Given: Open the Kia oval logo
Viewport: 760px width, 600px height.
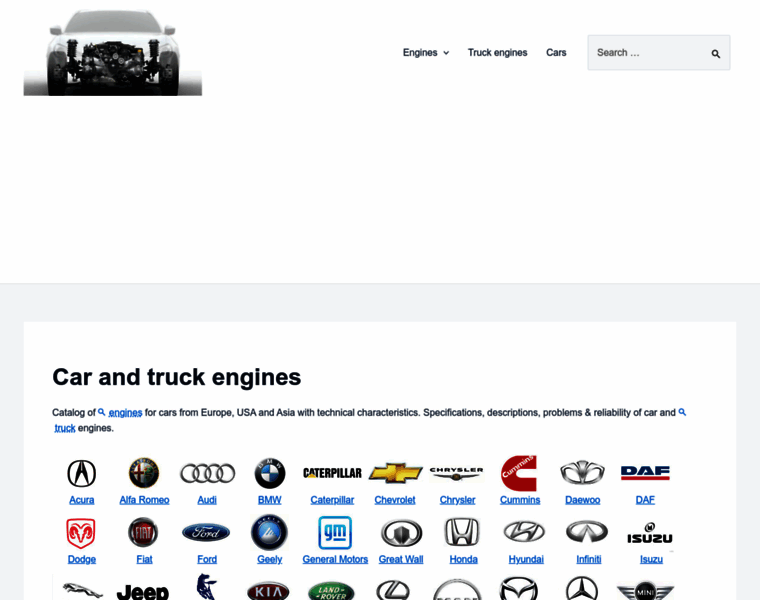Looking at the screenshot, I should point(268,591).
